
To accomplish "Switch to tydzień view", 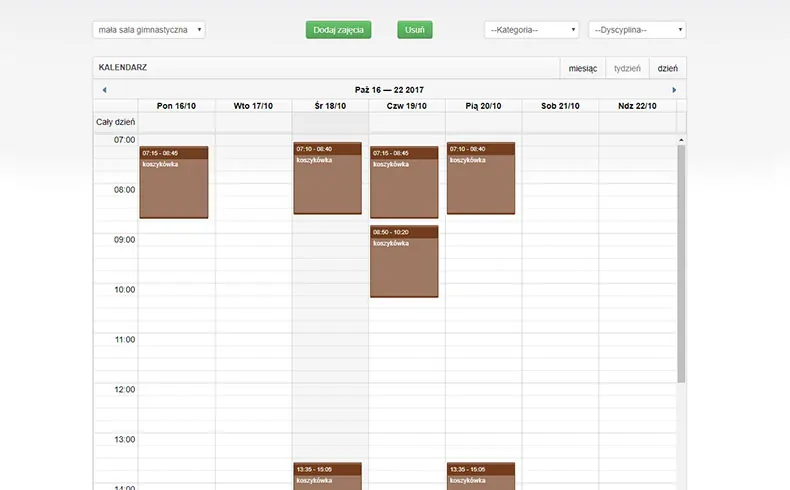I will 626,68.
